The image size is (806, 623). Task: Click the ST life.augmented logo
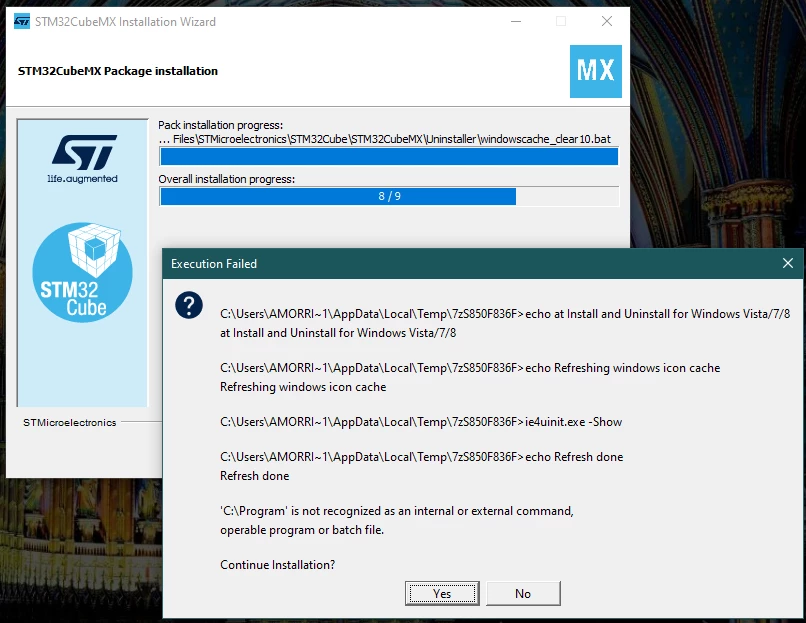(83, 159)
